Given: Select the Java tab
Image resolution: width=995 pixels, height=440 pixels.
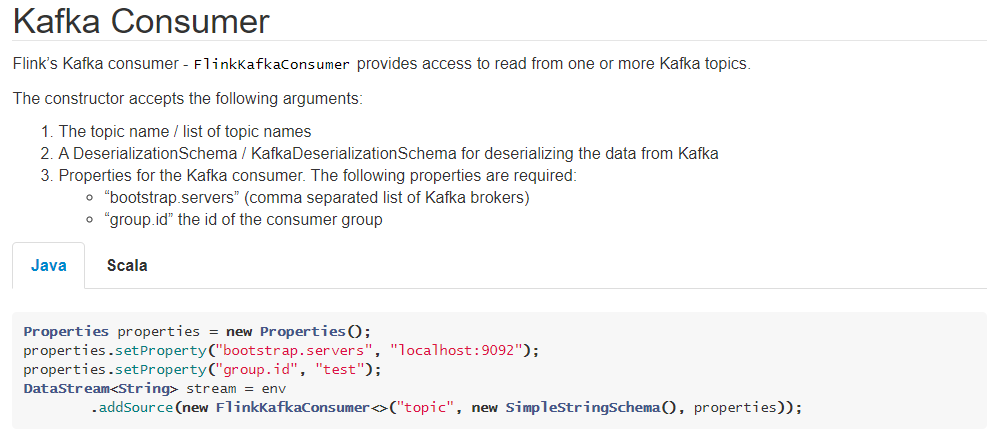Looking at the screenshot, I should point(49,265).
